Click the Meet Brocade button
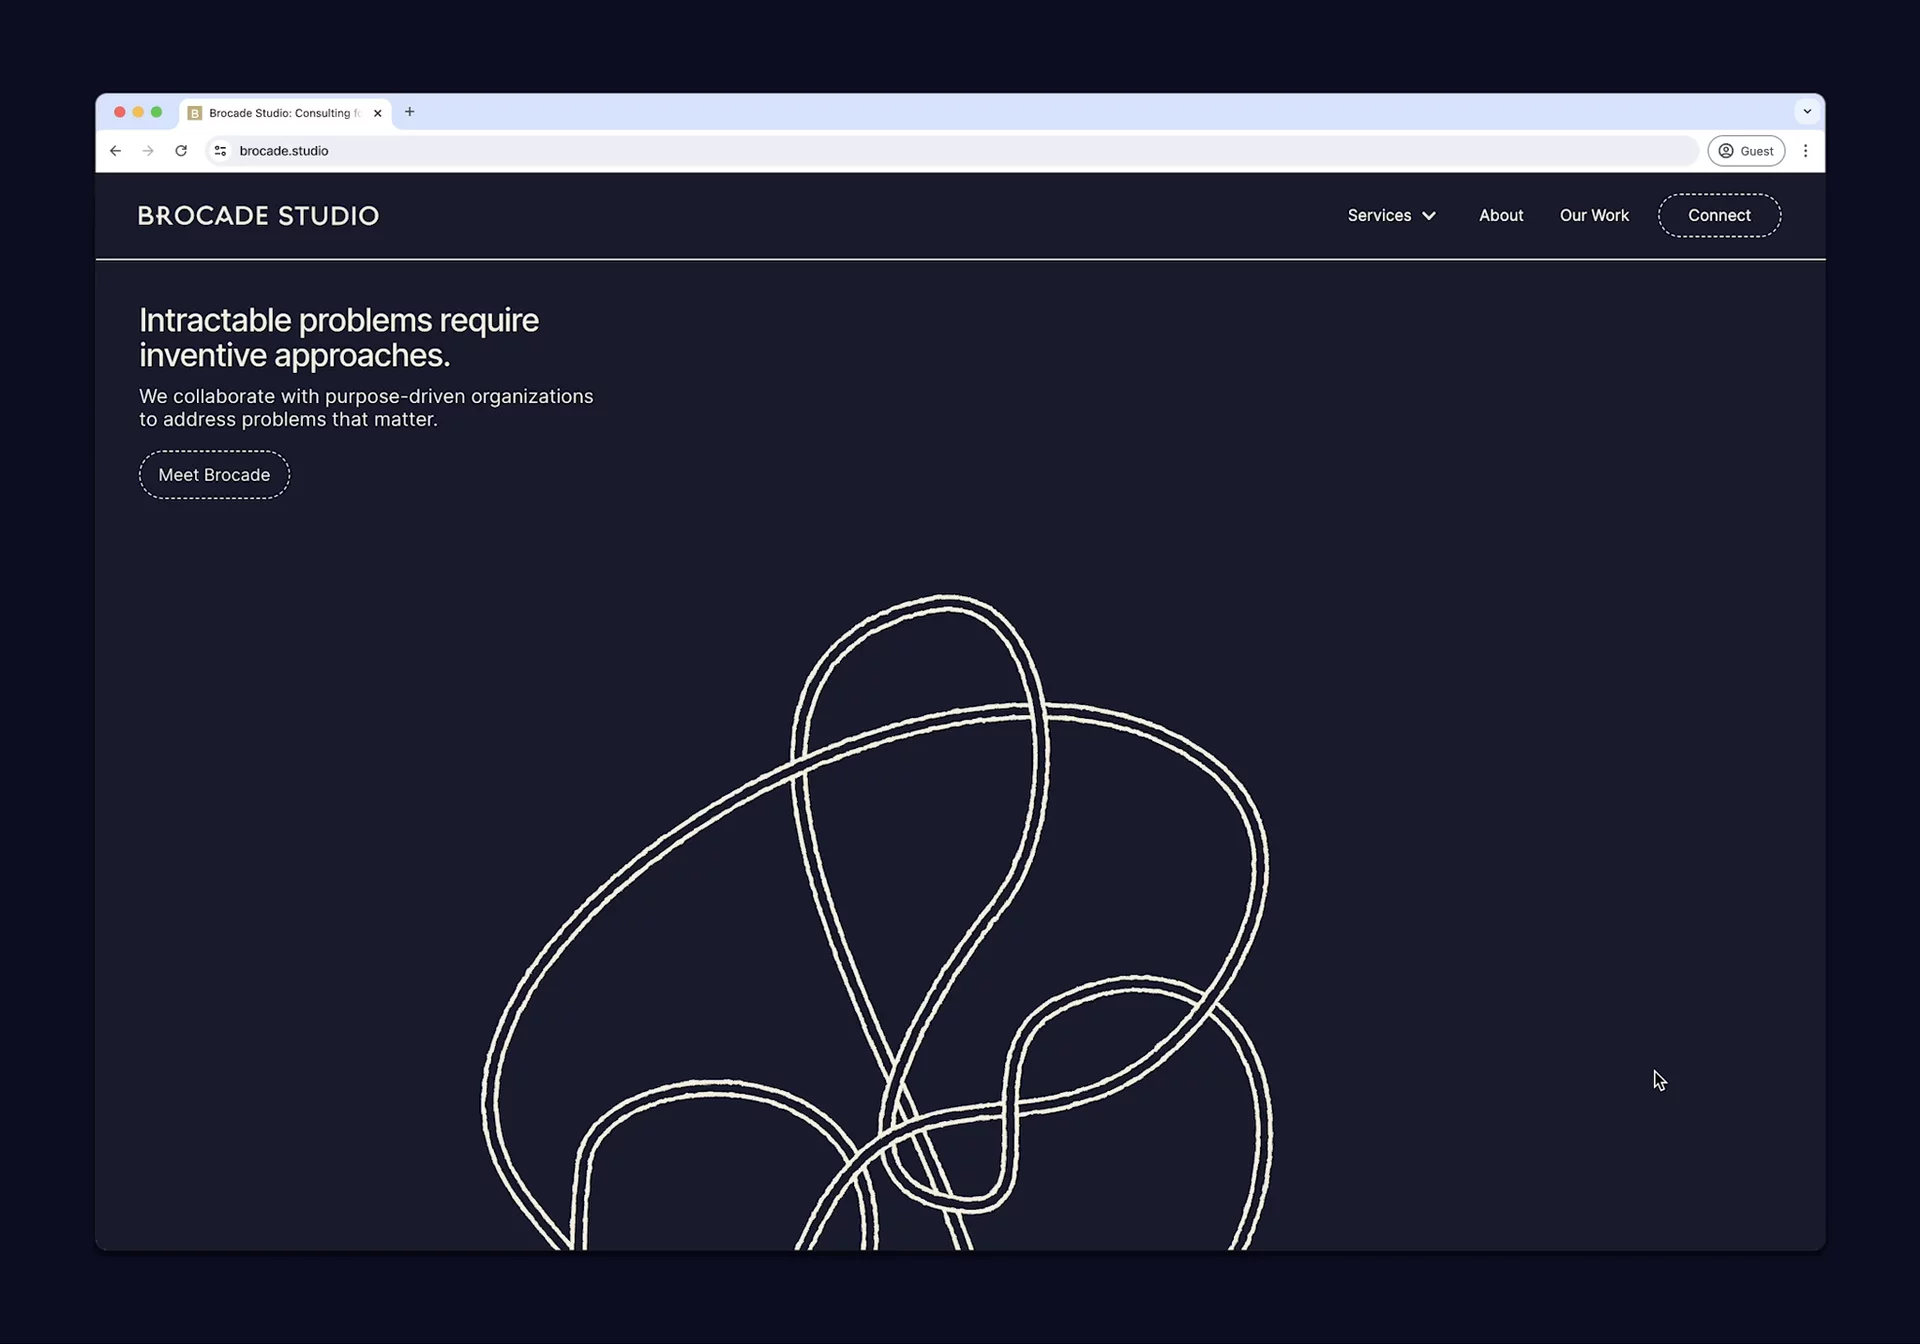Image resolution: width=1920 pixels, height=1344 pixels. [x=214, y=475]
